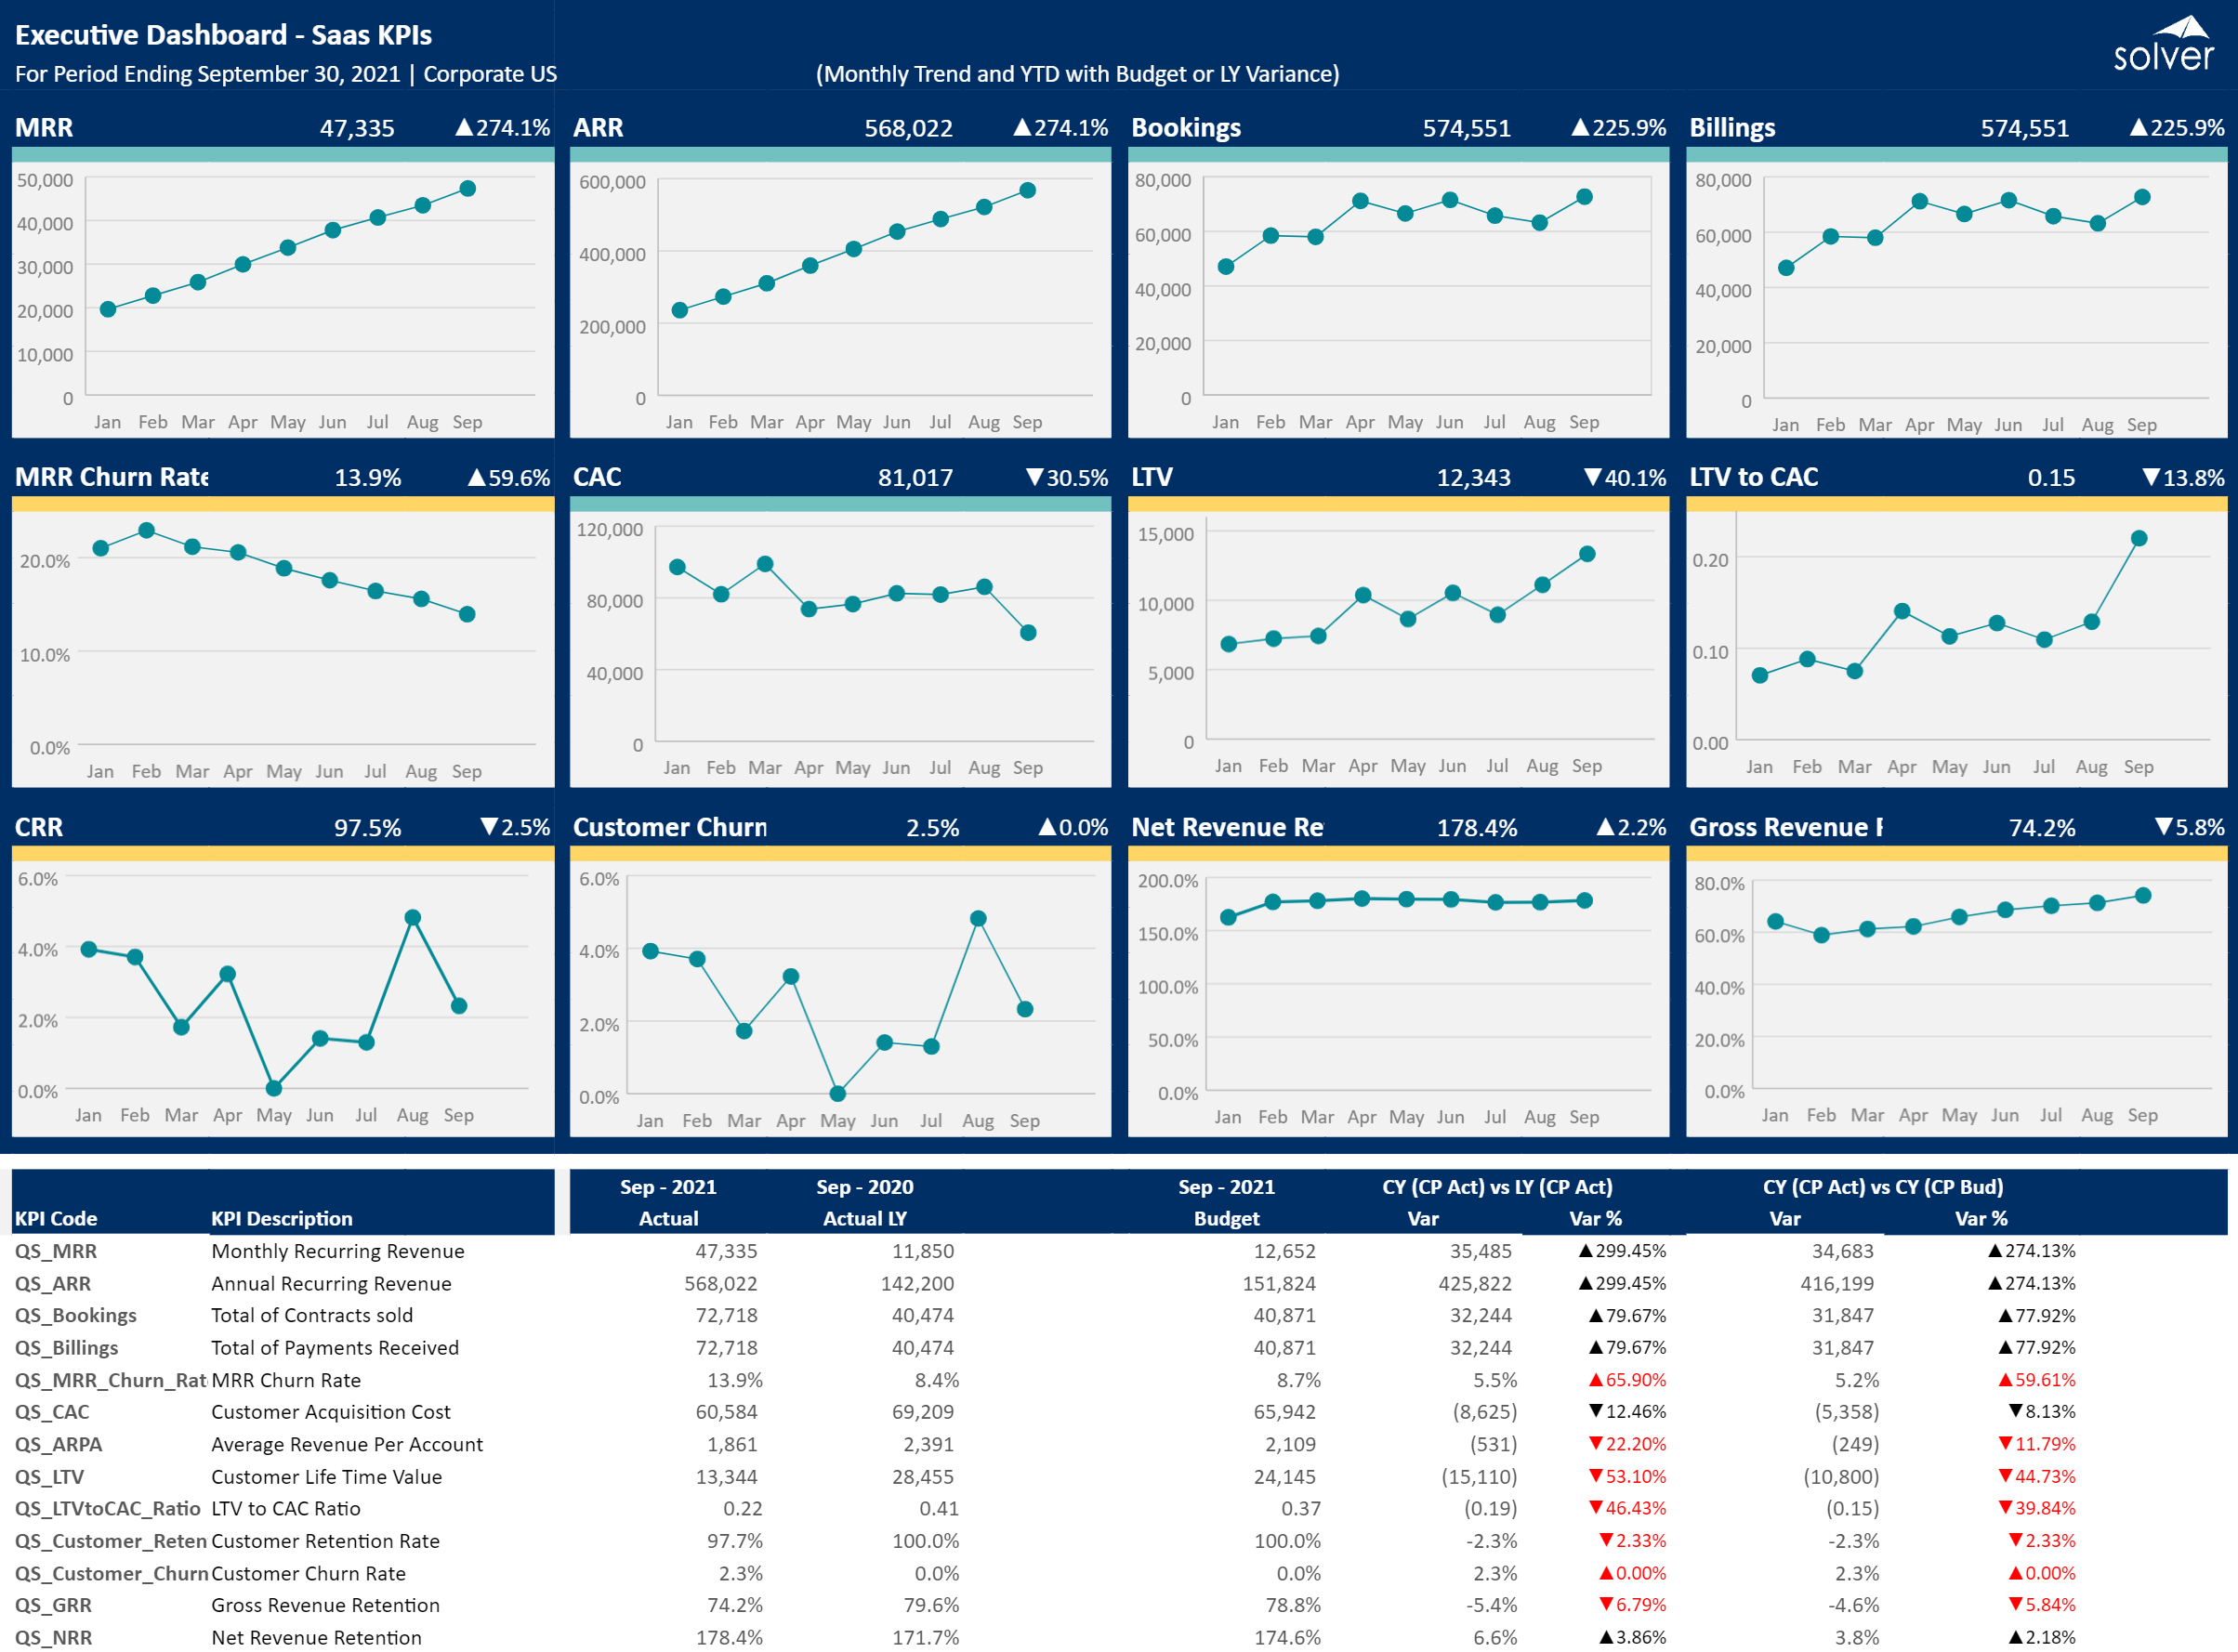The image size is (2238, 1652).
Task: Click the down-triangle beside CAC 30.5%
Action: [1035, 477]
